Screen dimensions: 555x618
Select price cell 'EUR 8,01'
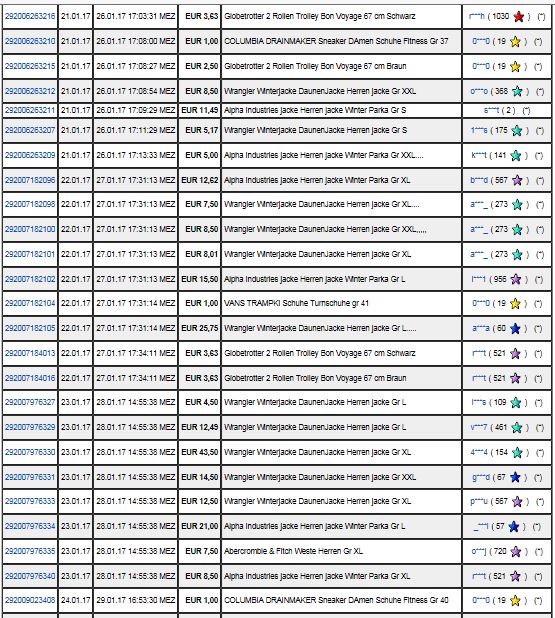(199, 254)
